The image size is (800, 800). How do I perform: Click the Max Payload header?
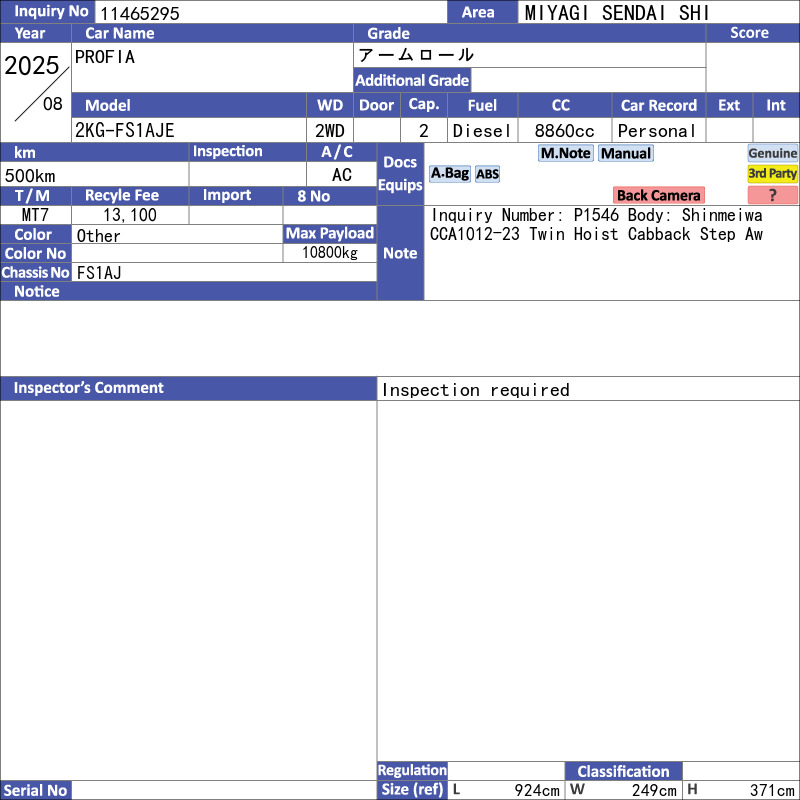pyautogui.click(x=330, y=233)
